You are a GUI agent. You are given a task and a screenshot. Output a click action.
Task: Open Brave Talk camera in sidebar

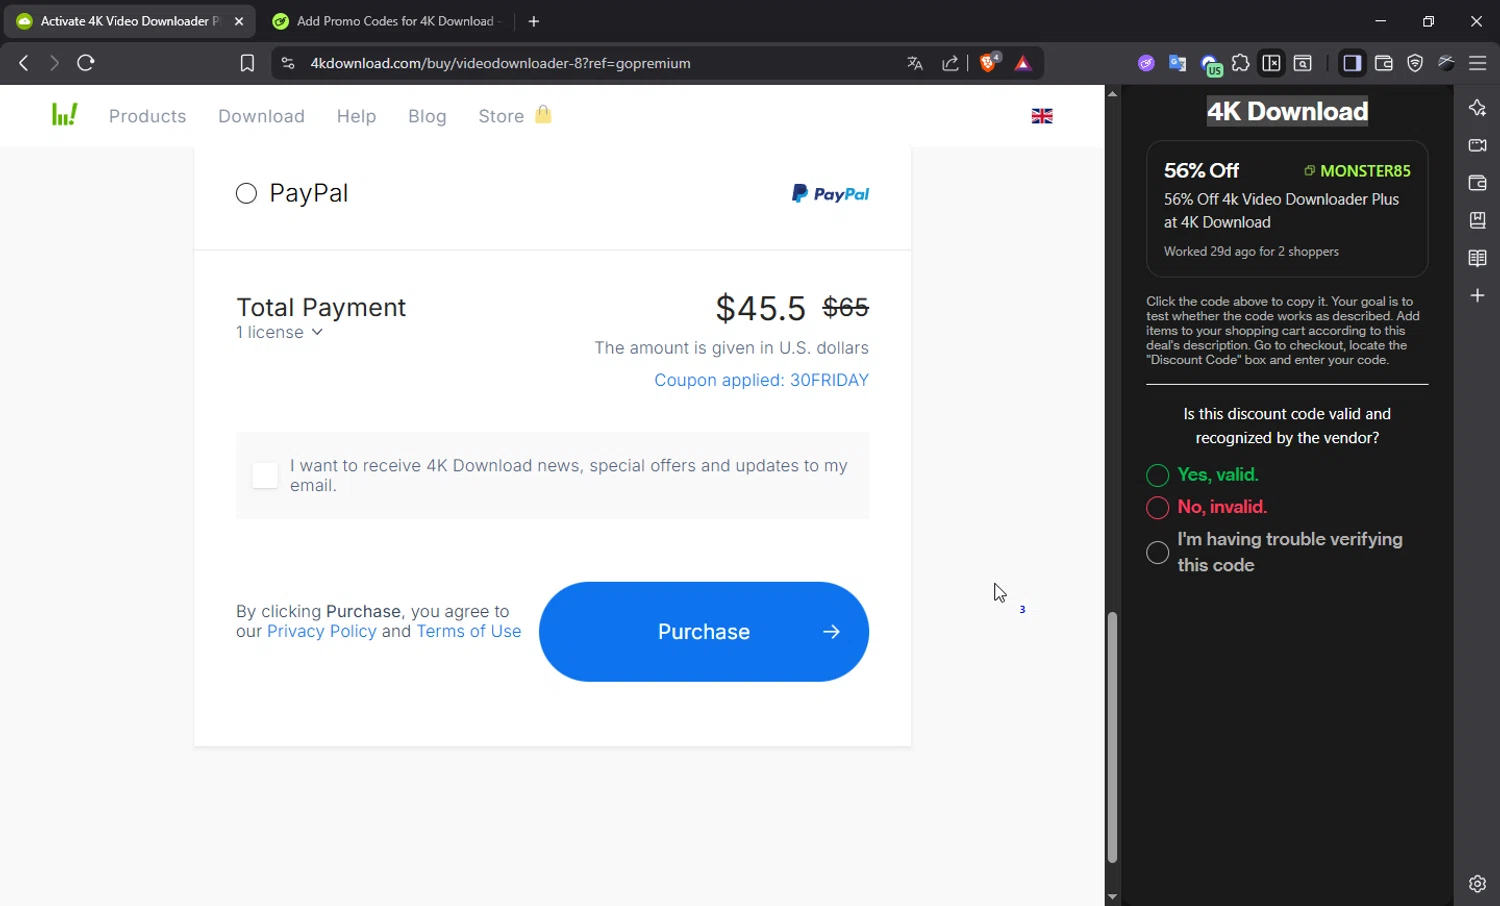click(1477, 145)
